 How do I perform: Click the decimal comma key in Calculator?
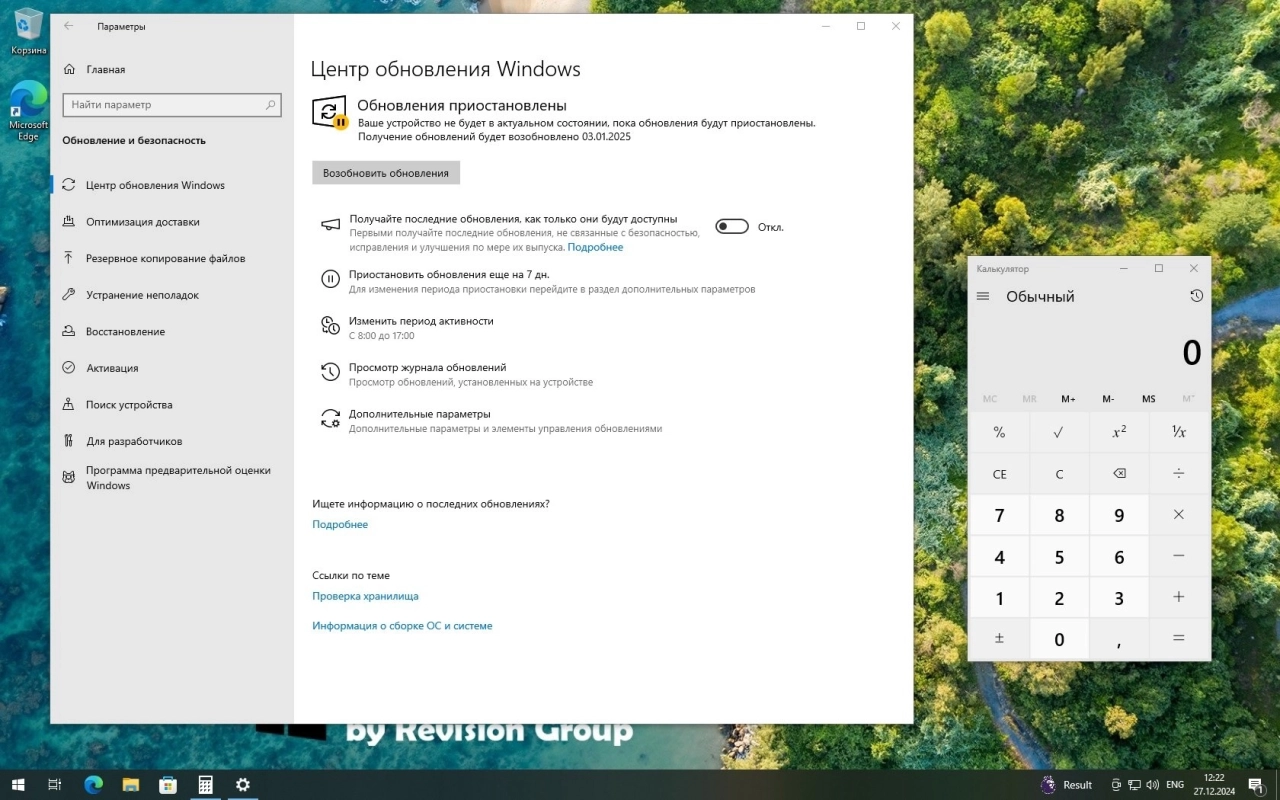click(1119, 639)
